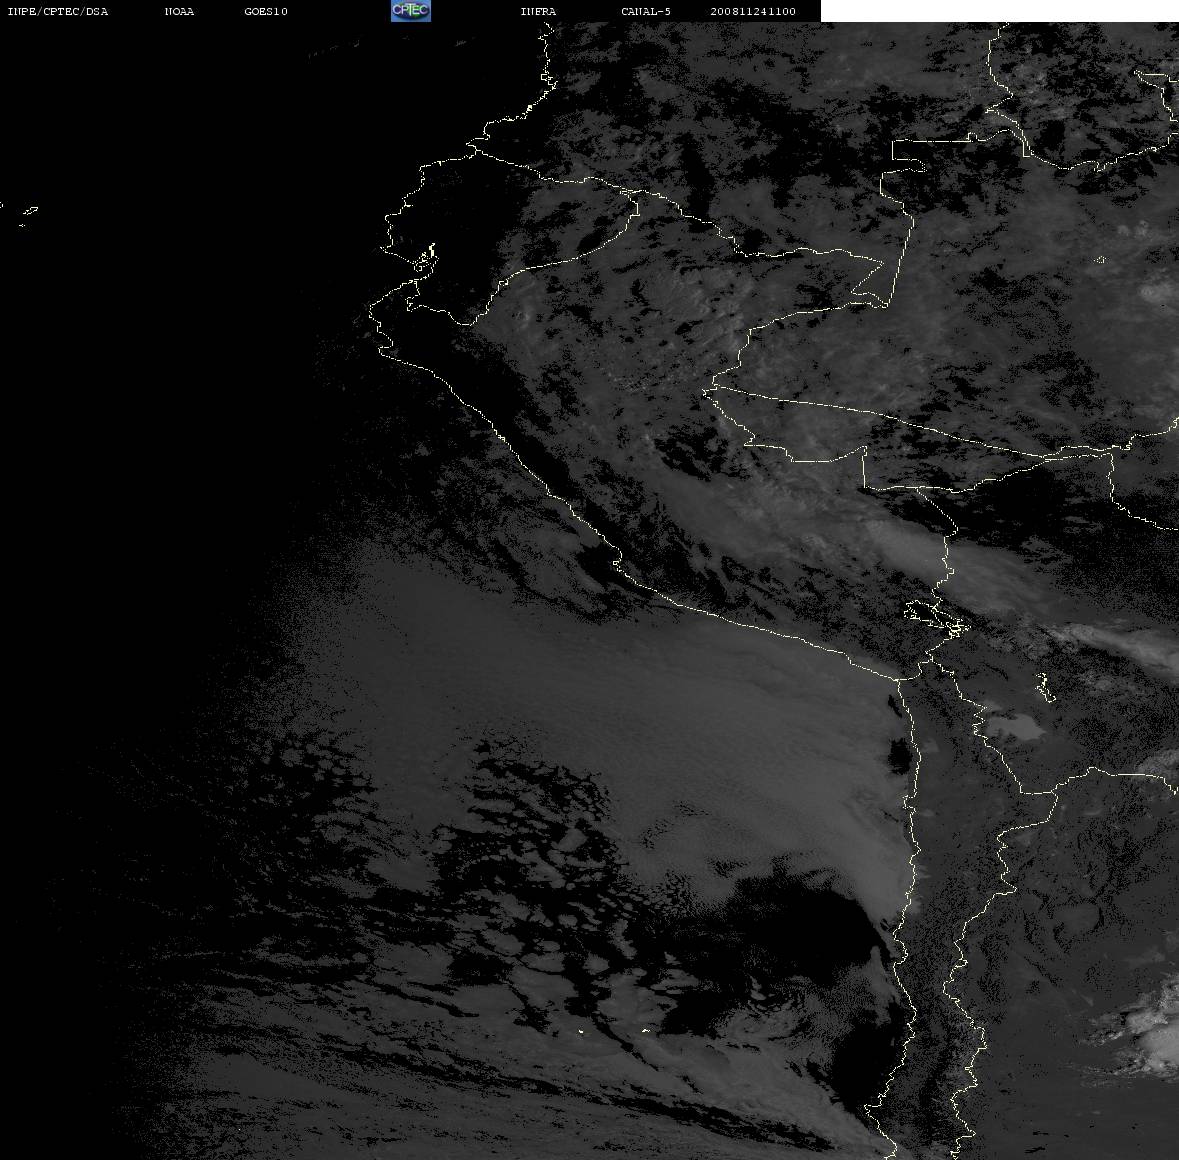This screenshot has height=1160, width=1179.
Task: Click the CANAL-5 channel label
Action: coord(645,11)
